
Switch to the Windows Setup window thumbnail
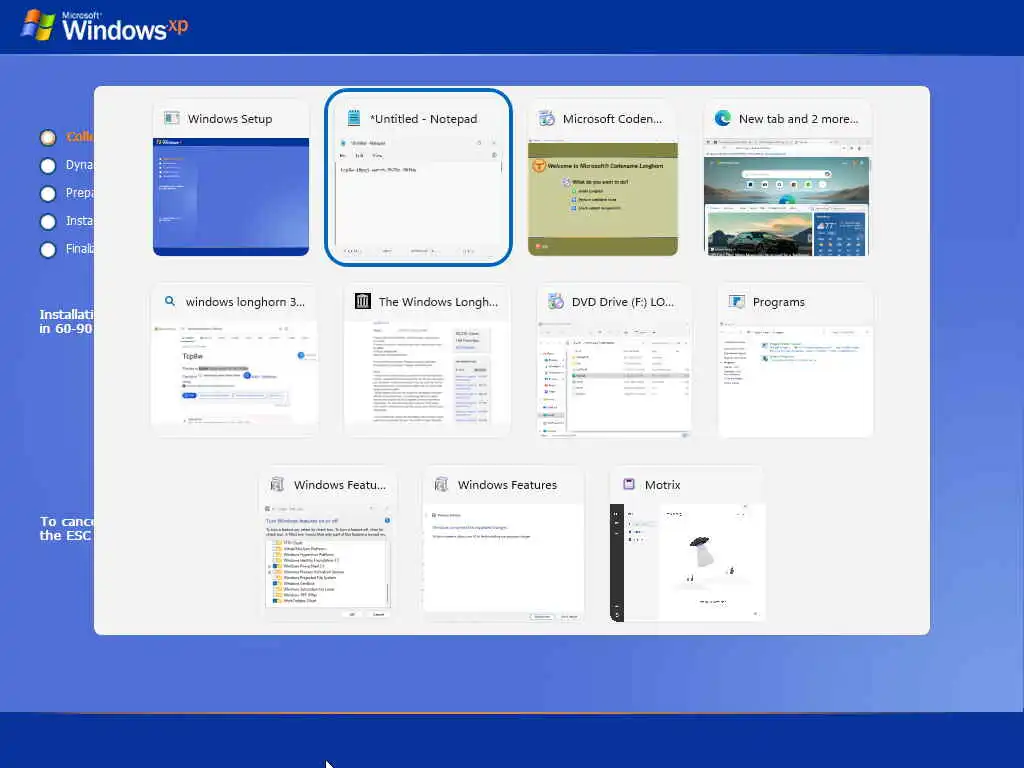click(231, 197)
